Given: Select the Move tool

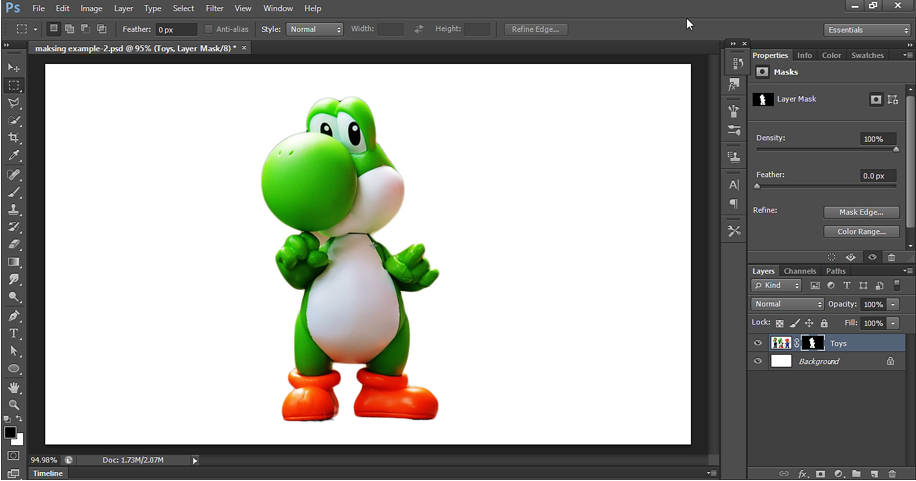Looking at the screenshot, I should [x=14, y=68].
